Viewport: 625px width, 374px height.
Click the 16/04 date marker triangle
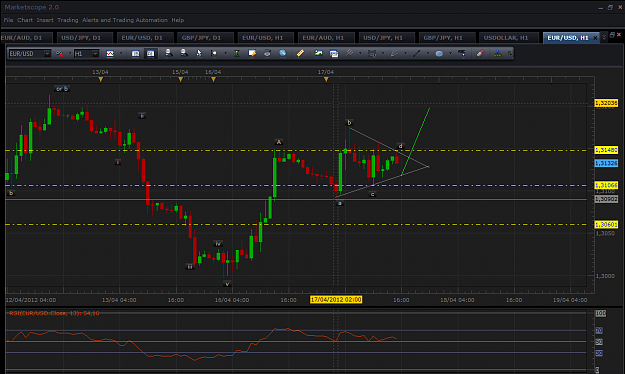tap(213, 80)
